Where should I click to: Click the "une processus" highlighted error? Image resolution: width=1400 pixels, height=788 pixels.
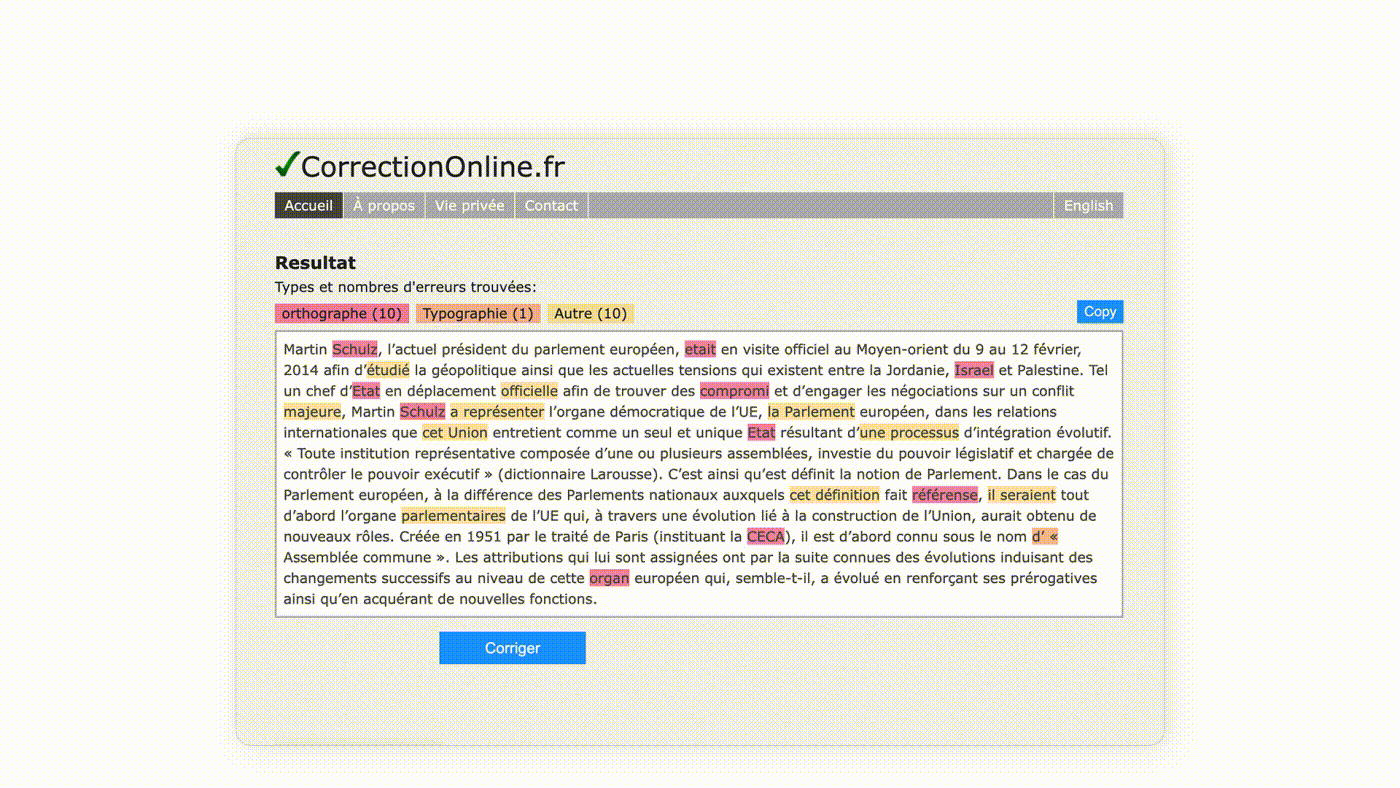click(x=908, y=432)
